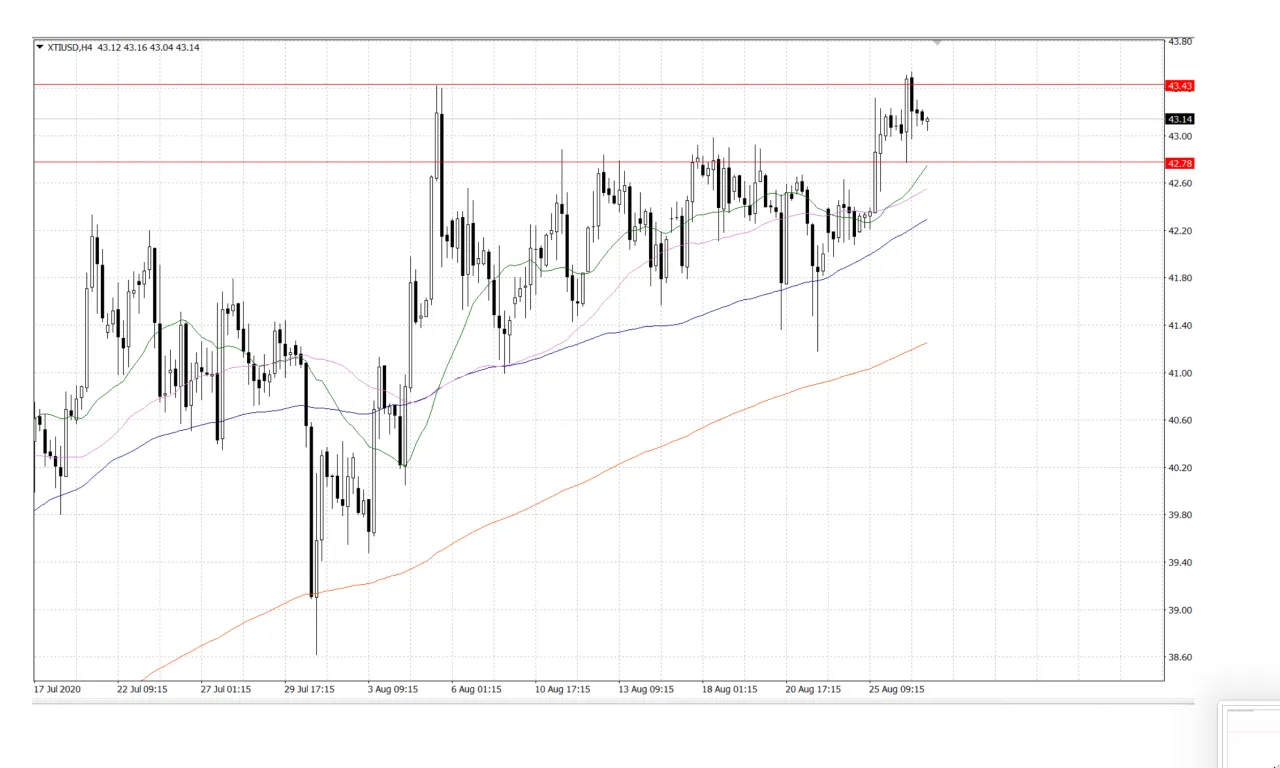This screenshot has width=1280, height=768.
Task: Click the 25 Aug 09:15 time label
Action: point(895,689)
